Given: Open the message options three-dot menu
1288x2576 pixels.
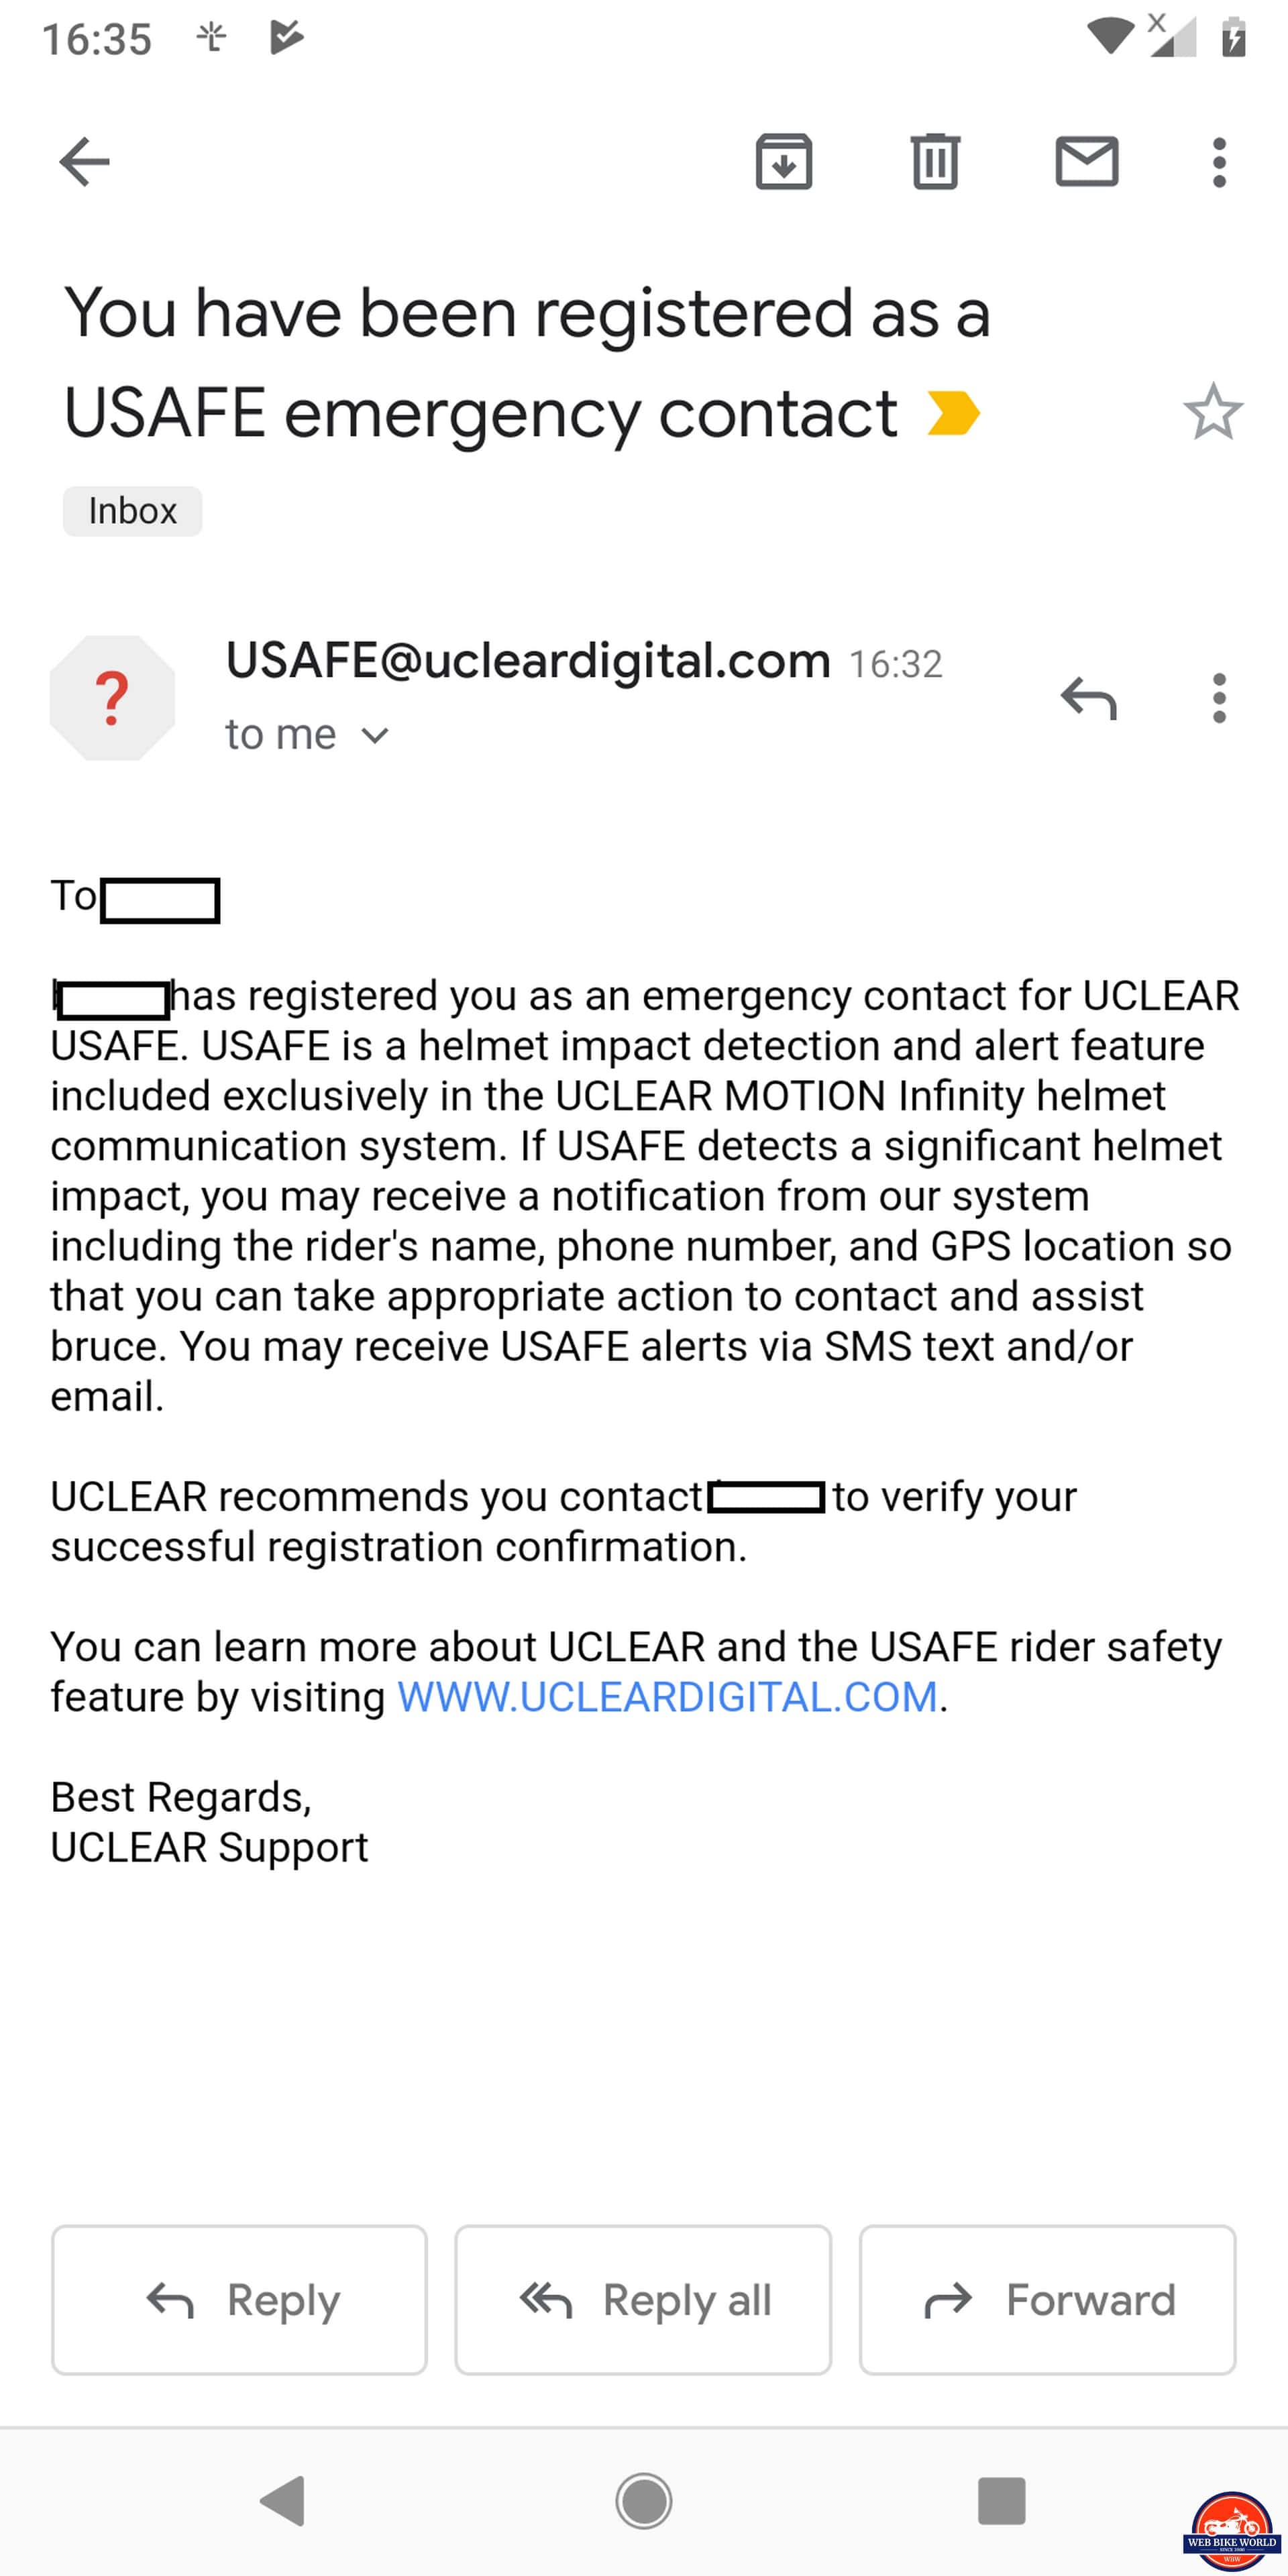Looking at the screenshot, I should pyautogui.click(x=1218, y=697).
